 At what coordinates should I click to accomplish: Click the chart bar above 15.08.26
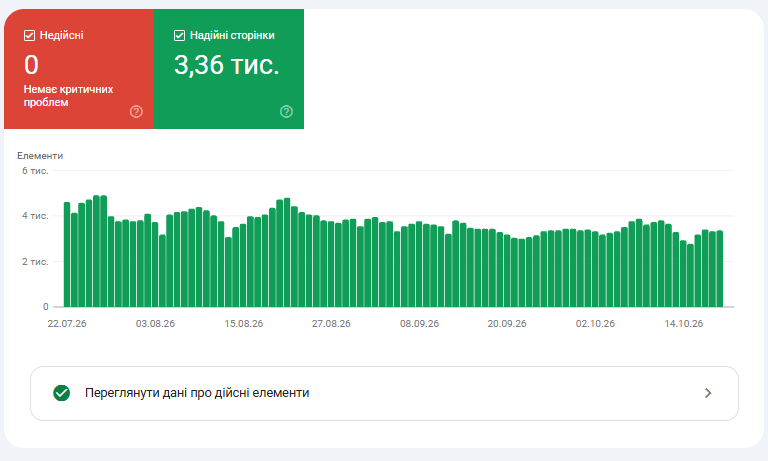click(243, 266)
